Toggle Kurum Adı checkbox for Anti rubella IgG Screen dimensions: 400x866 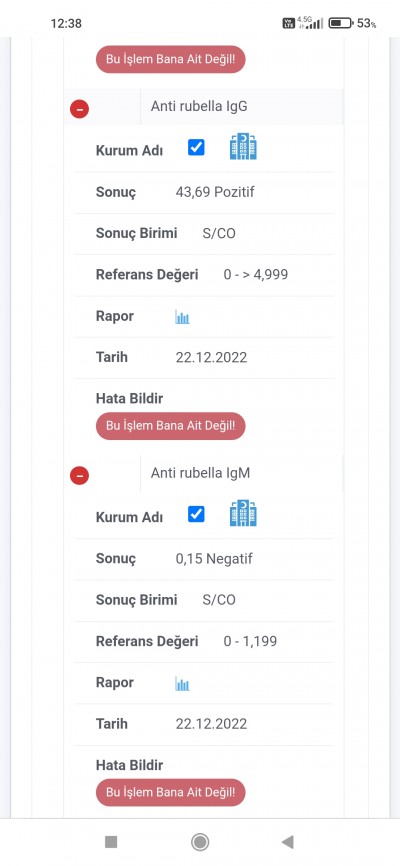point(196,147)
